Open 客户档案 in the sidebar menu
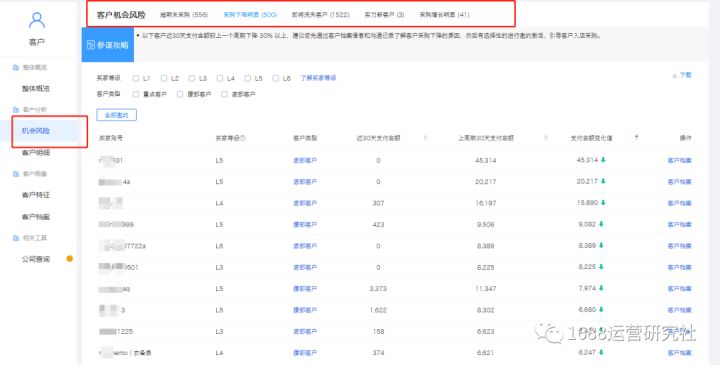 (x=36, y=217)
